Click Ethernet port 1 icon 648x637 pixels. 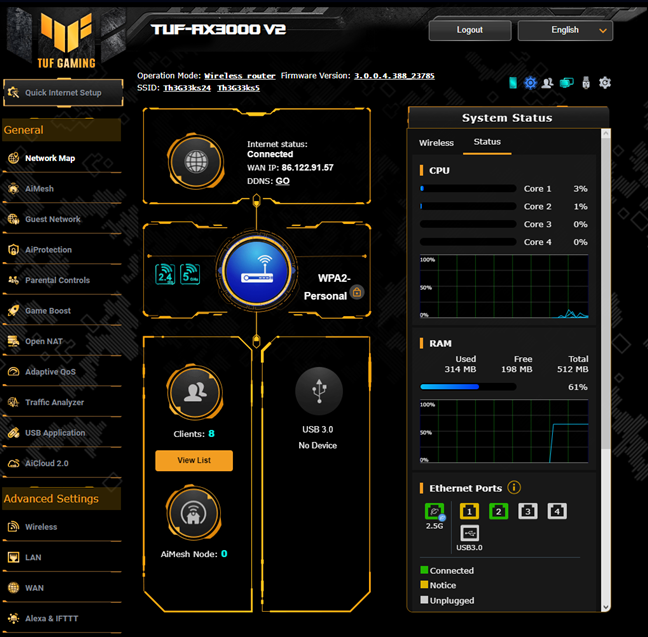tap(469, 511)
